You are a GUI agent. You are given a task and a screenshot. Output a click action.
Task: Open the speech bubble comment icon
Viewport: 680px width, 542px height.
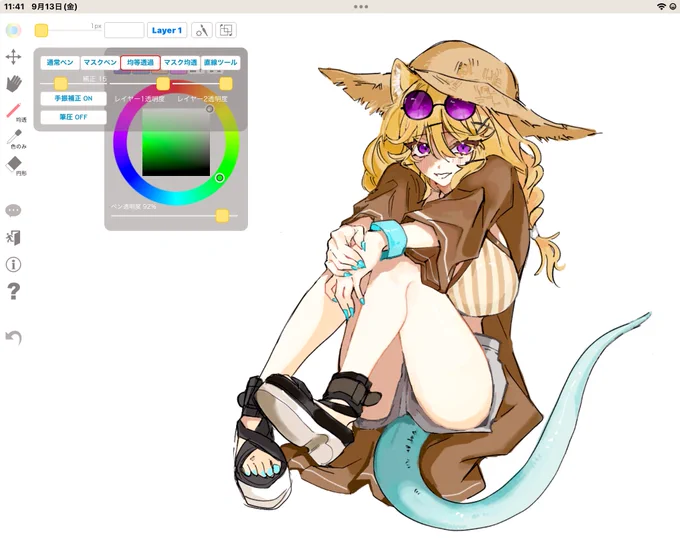13,211
